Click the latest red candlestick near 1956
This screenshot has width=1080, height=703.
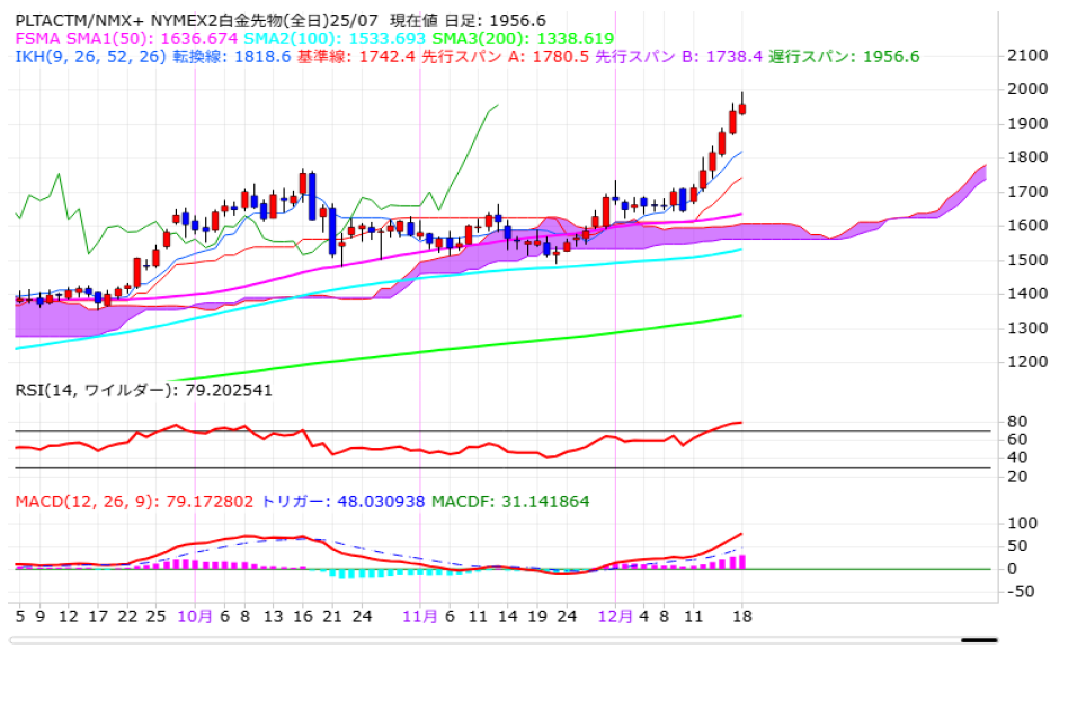[742, 108]
